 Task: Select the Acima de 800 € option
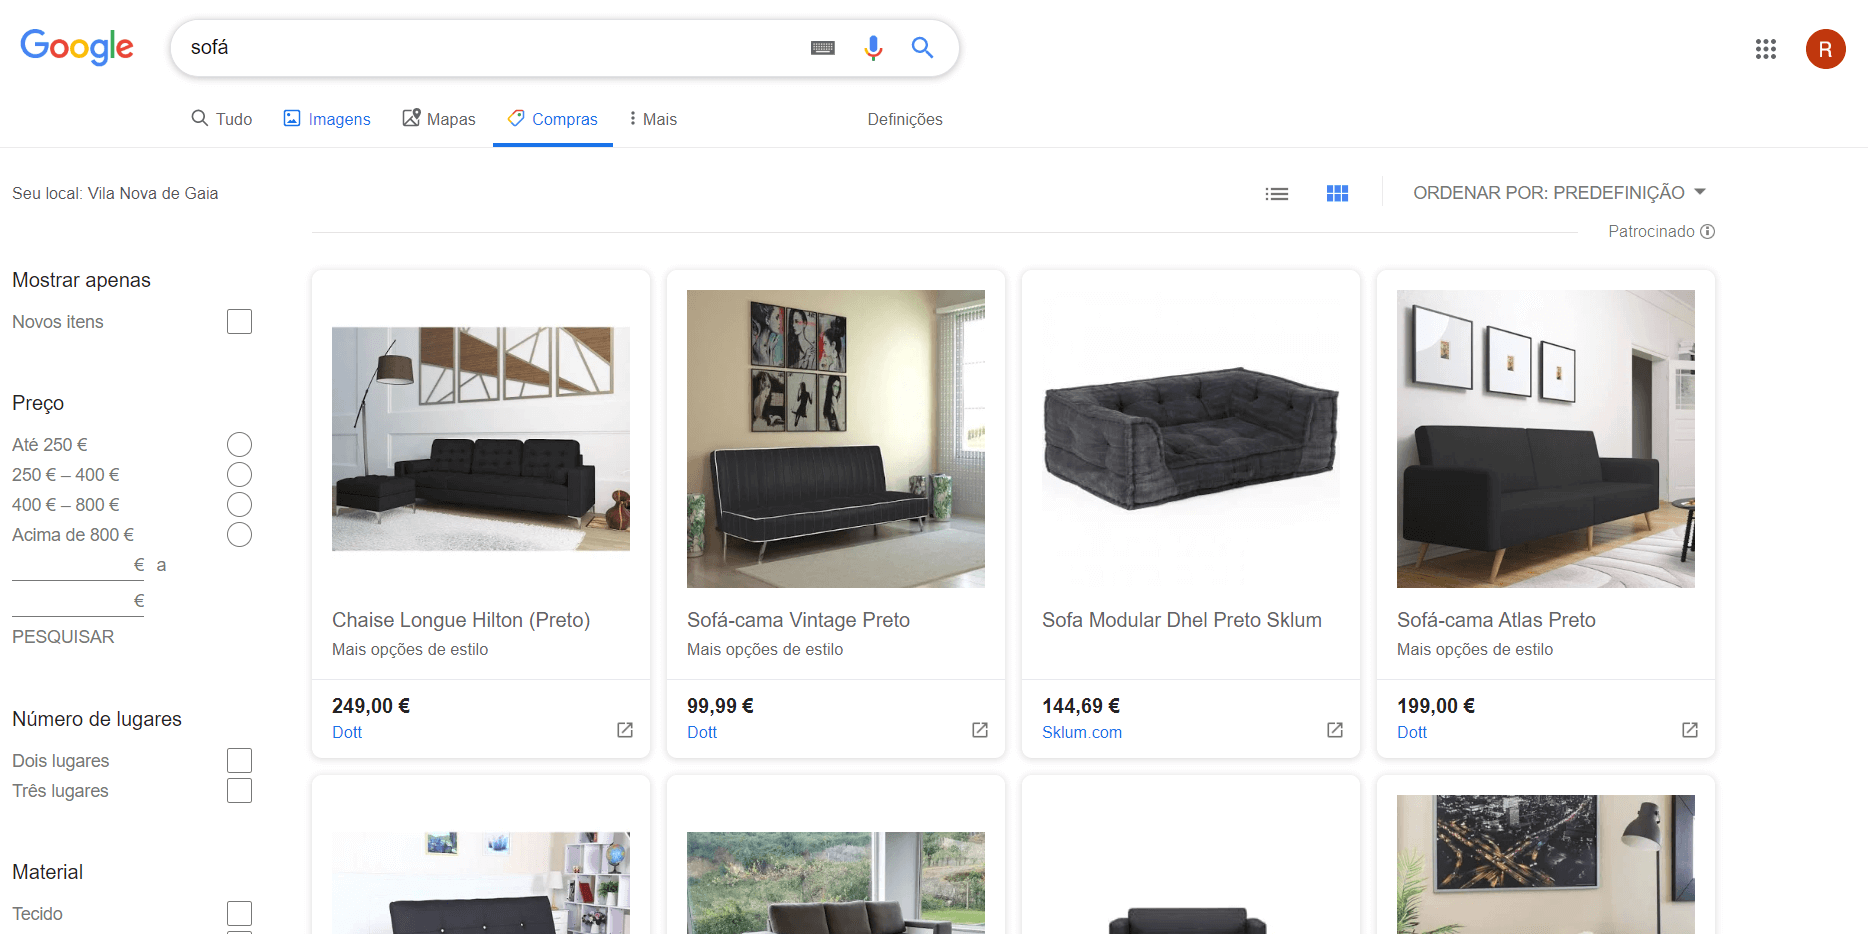pos(239,534)
